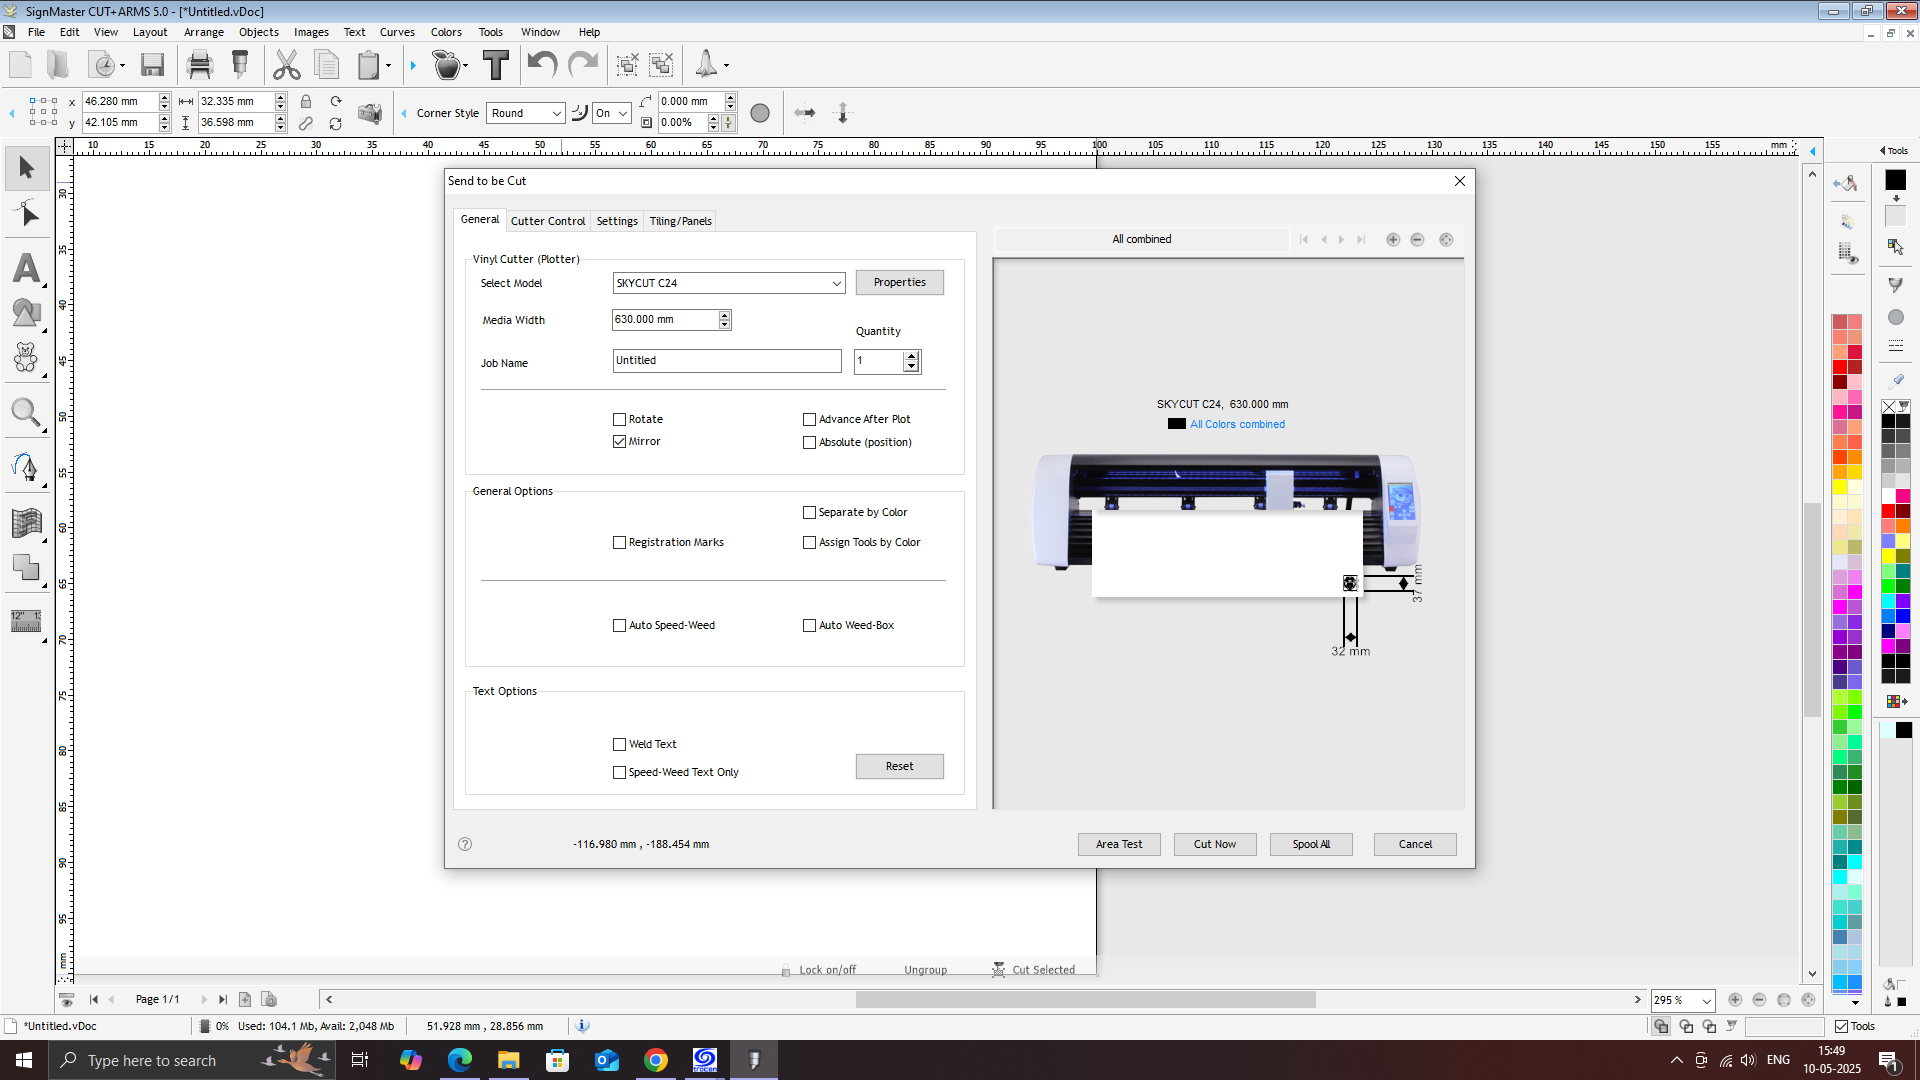Screen dimensions: 1920x1080
Task: Open File Explorer from the taskbar
Action: pyautogui.click(x=509, y=1060)
